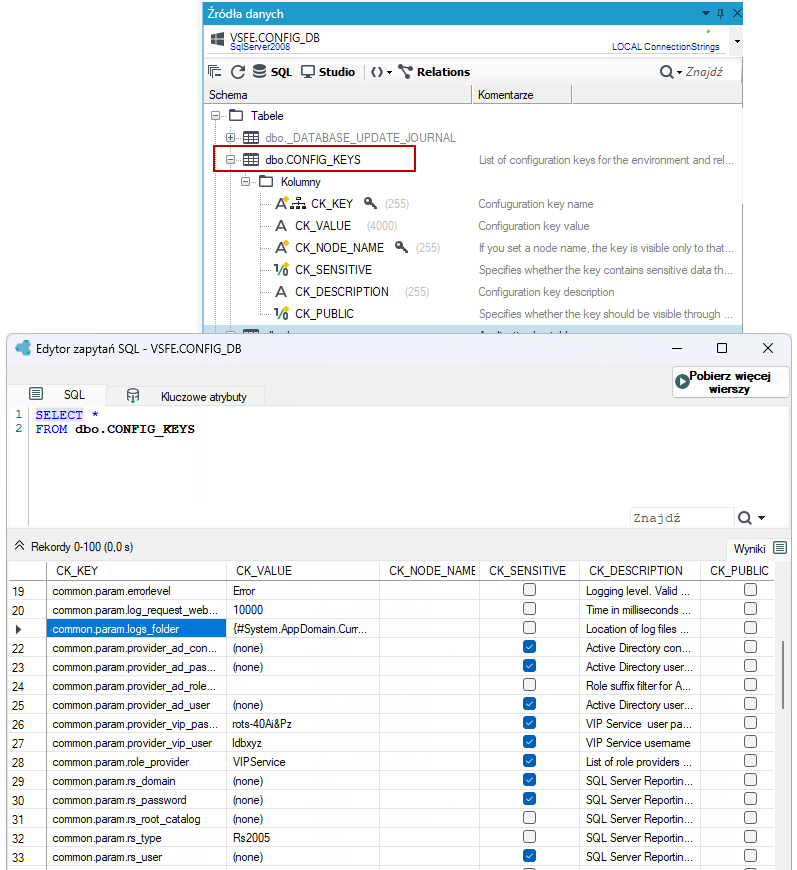The height and width of the screenshot is (870, 797).
Task: Collapse the Rekordy results section
Action: point(19,546)
